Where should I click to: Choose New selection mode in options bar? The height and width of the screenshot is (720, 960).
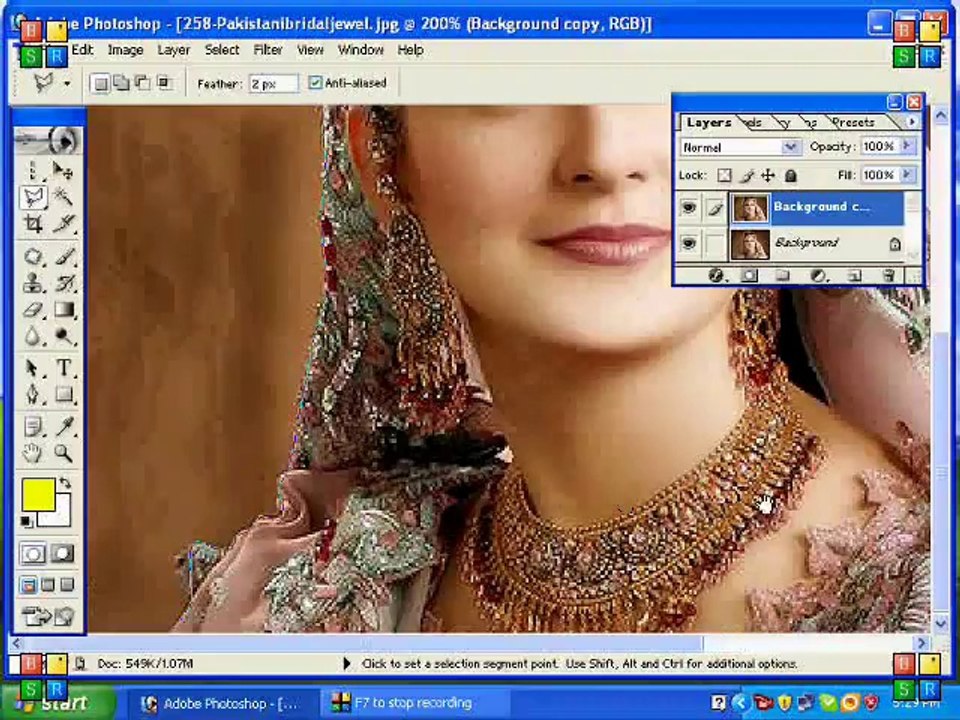pos(101,83)
